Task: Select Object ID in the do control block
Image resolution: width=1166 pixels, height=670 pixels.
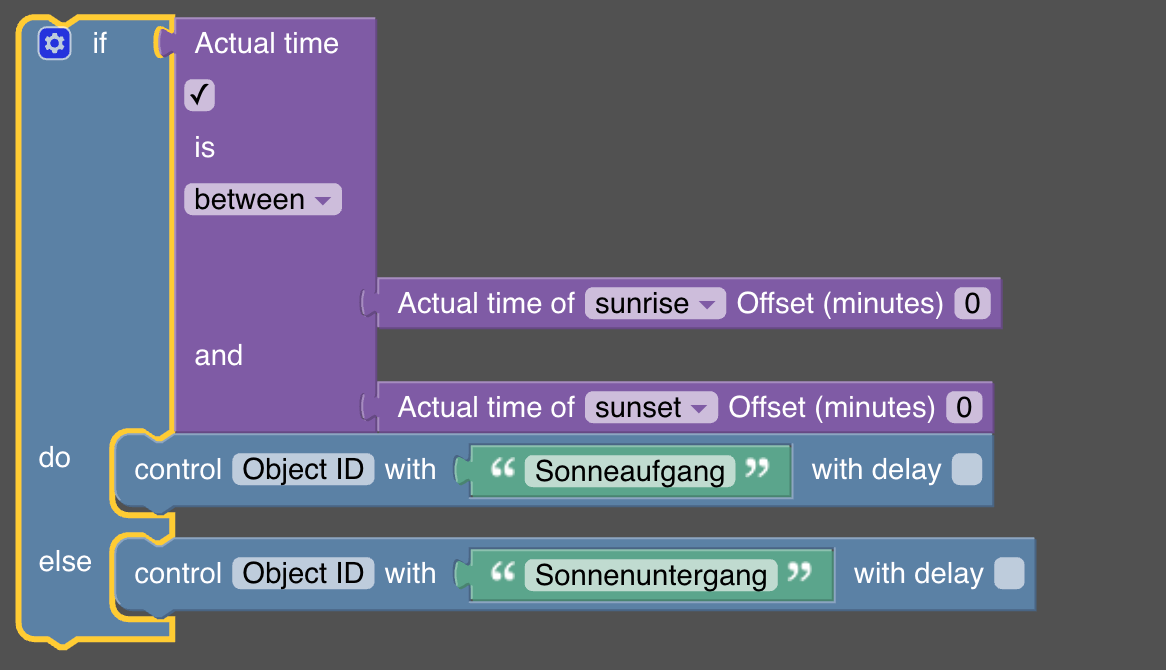Action: pyautogui.click(x=303, y=469)
